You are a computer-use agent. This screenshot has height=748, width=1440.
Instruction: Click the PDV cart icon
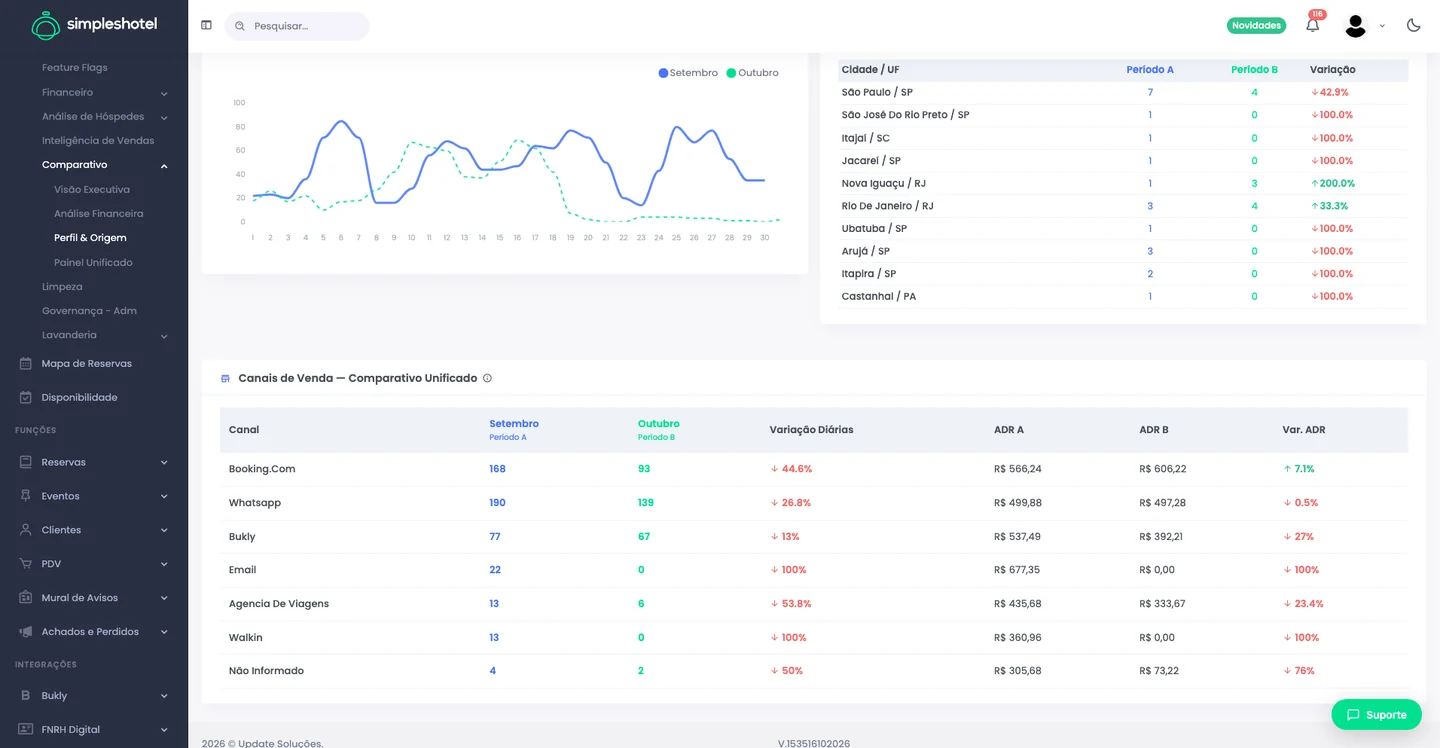(x=26, y=564)
